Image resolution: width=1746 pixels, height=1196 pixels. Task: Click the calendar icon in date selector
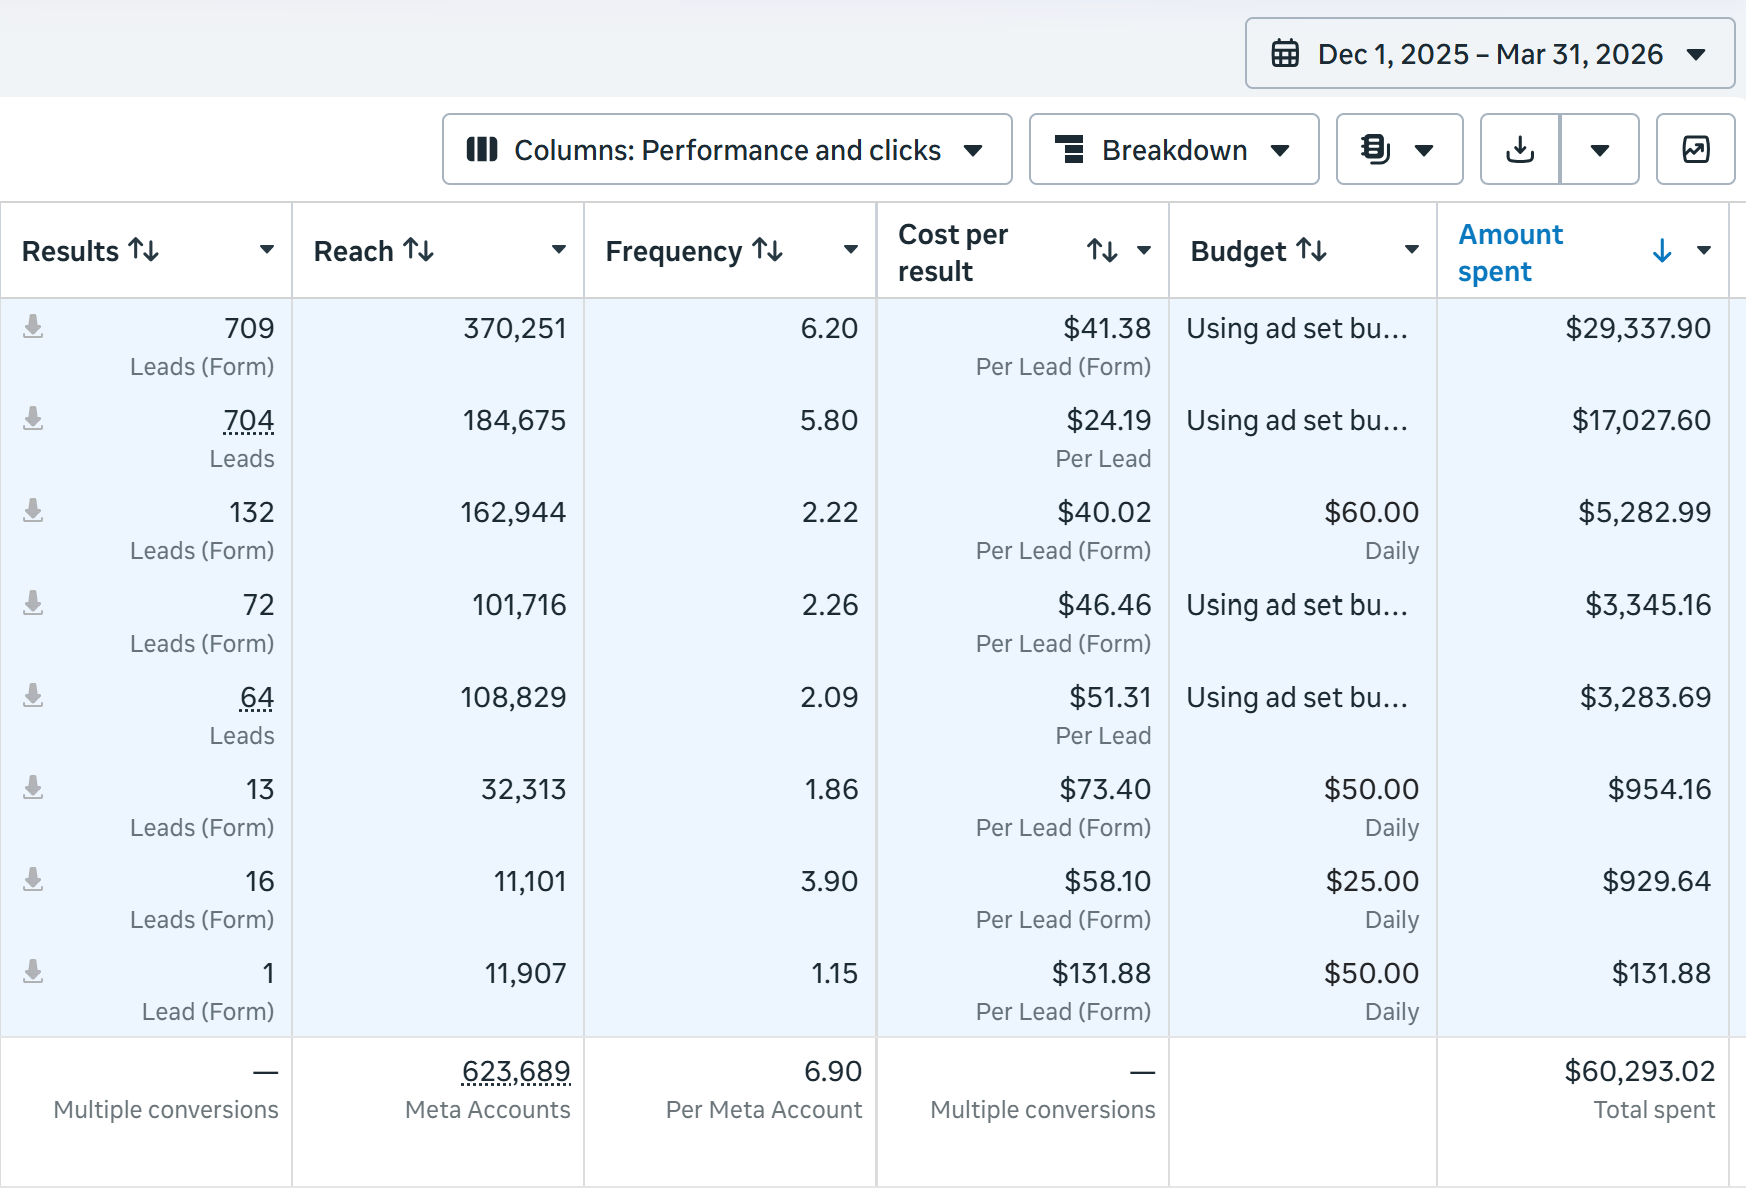(x=1285, y=54)
